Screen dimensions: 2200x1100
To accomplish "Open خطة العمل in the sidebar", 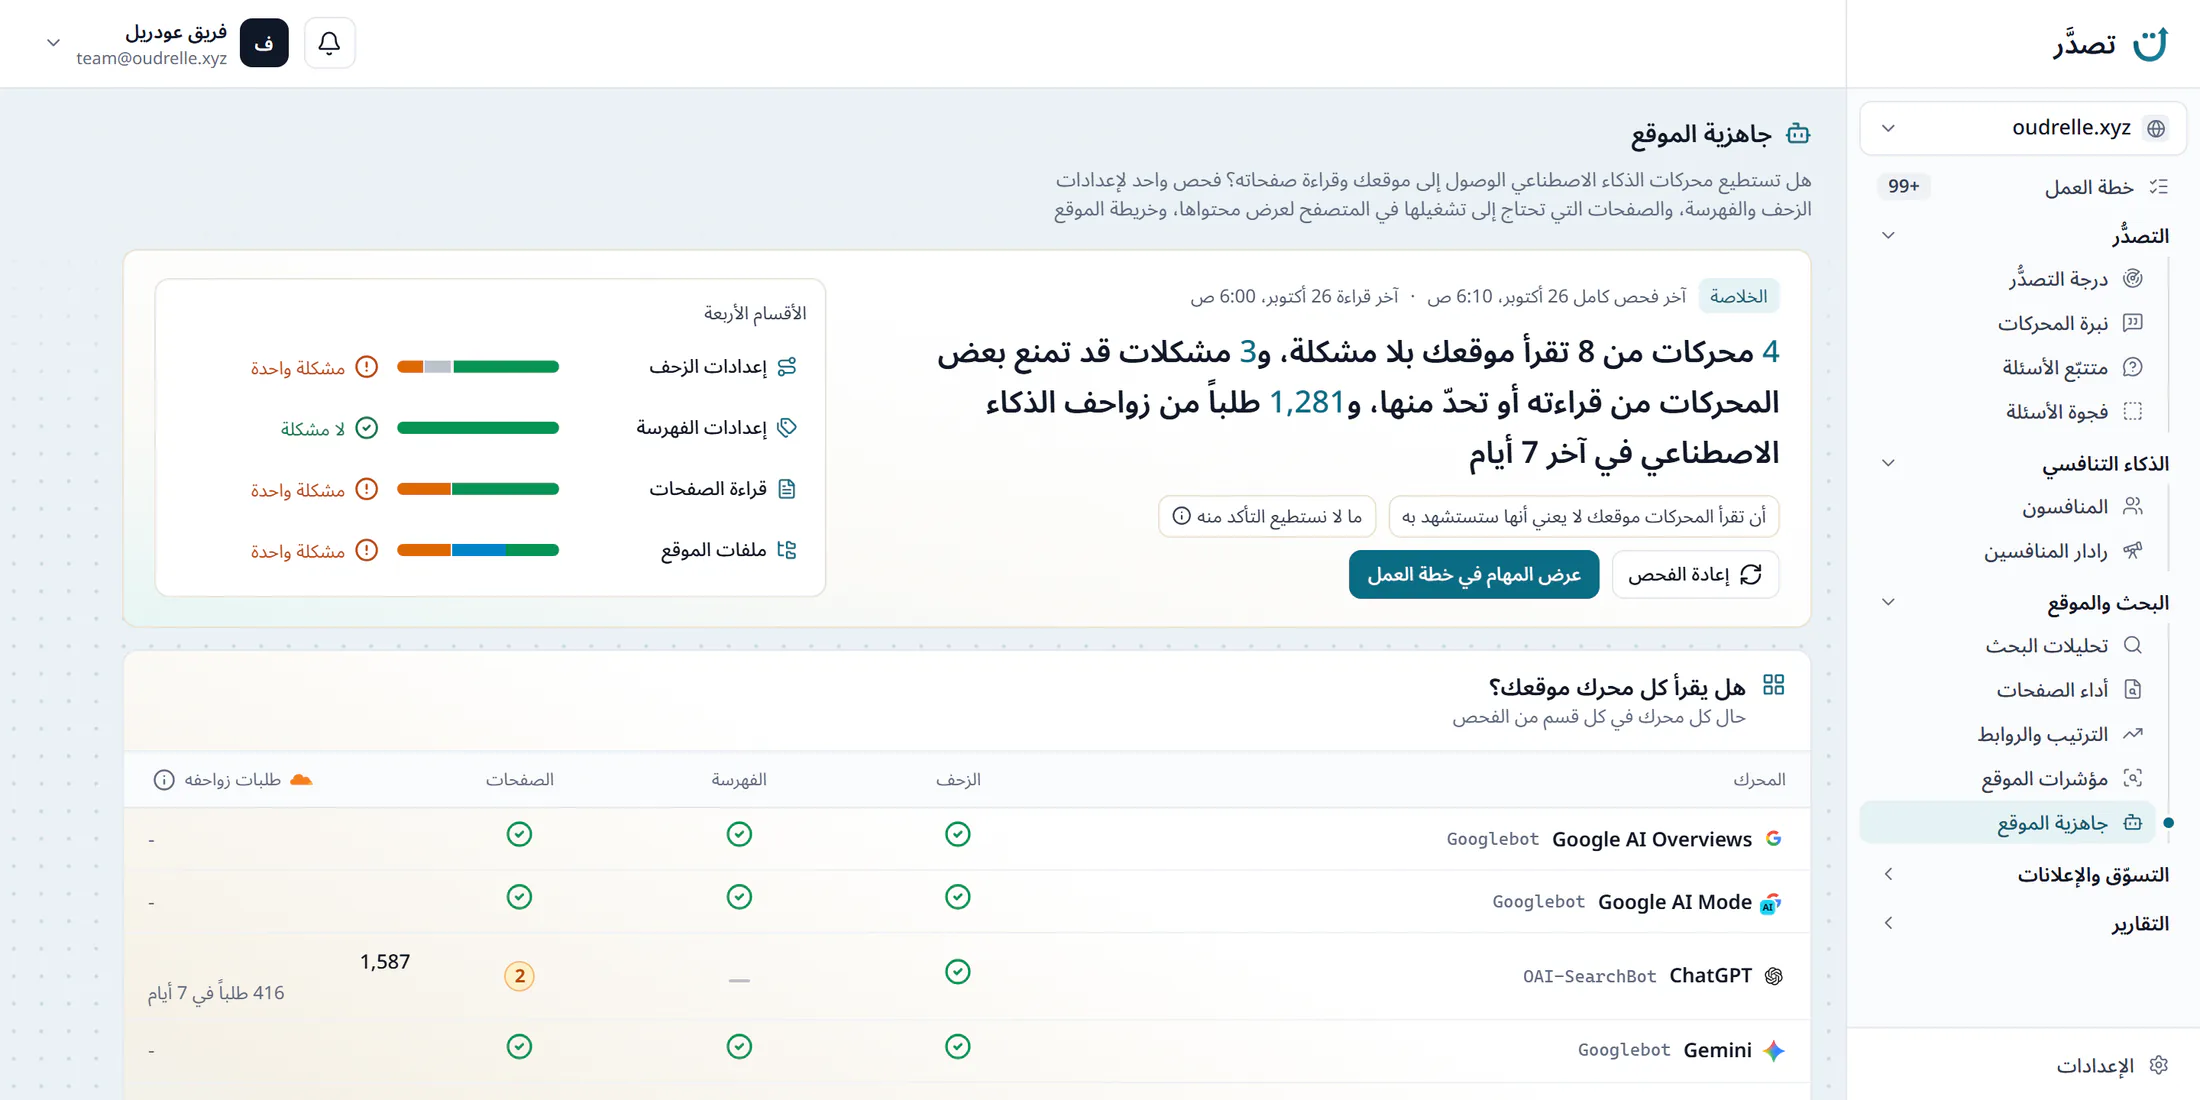I will pyautogui.click(x=2023, y=187).
